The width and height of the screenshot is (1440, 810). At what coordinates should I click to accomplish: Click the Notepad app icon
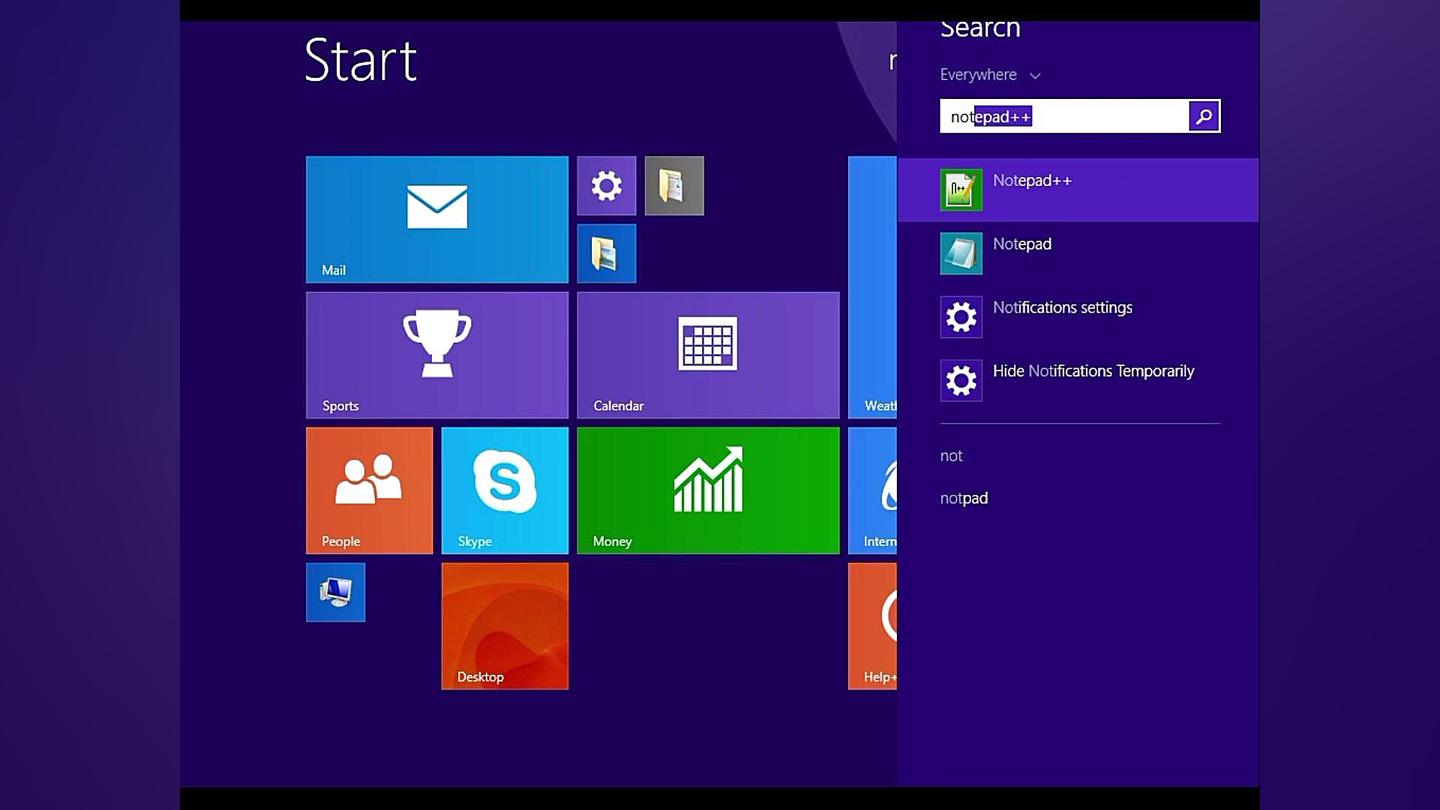point(961,253)
